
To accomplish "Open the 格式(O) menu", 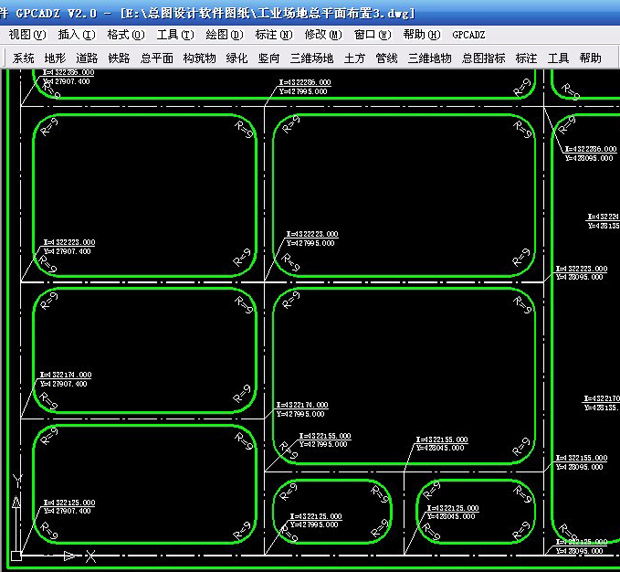I will [x=125, y=34].
